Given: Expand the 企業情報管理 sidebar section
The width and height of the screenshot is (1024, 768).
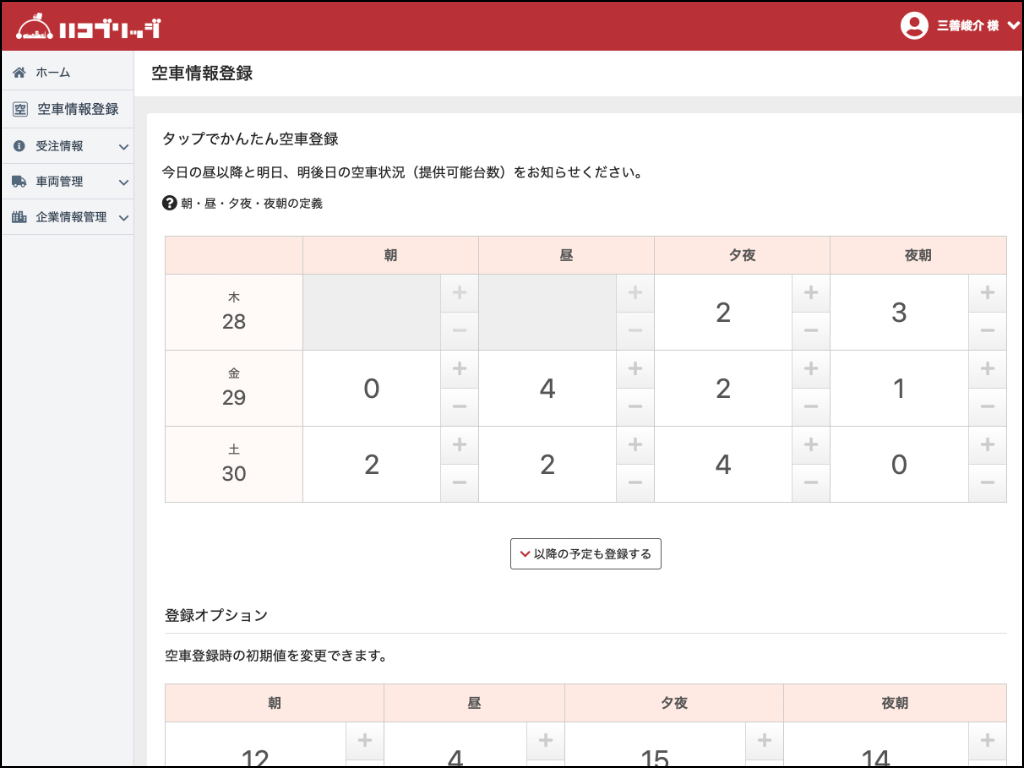Looking at the screenshot, I should point(123,217).
